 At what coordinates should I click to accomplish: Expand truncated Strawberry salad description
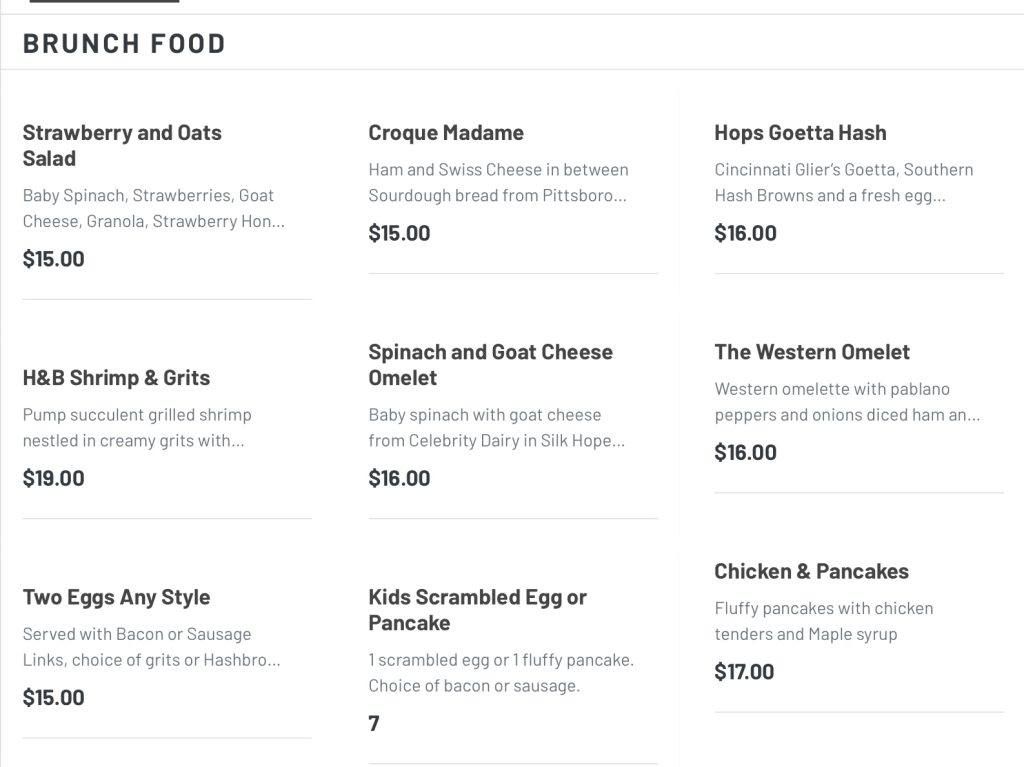153,208
